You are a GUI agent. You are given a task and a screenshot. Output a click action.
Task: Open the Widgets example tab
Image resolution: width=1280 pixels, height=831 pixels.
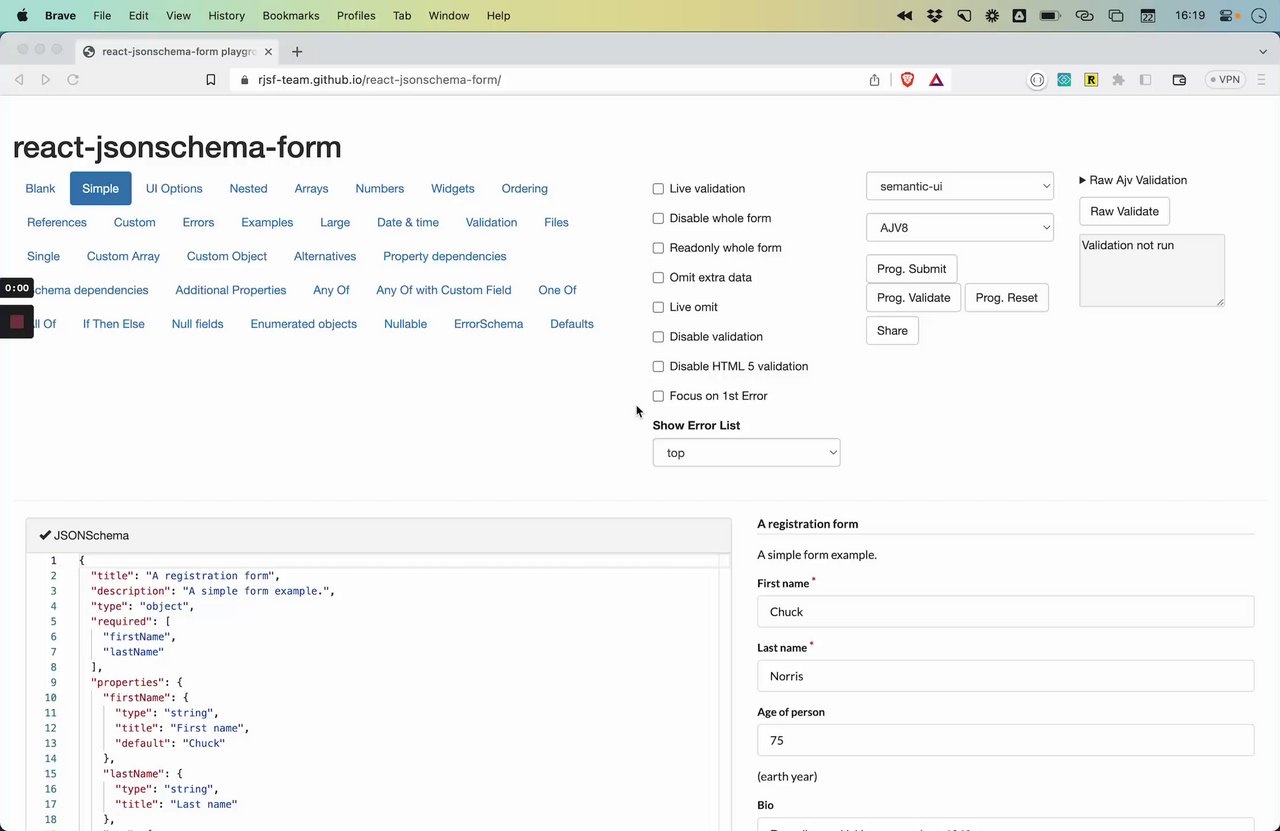coord(453,188)
